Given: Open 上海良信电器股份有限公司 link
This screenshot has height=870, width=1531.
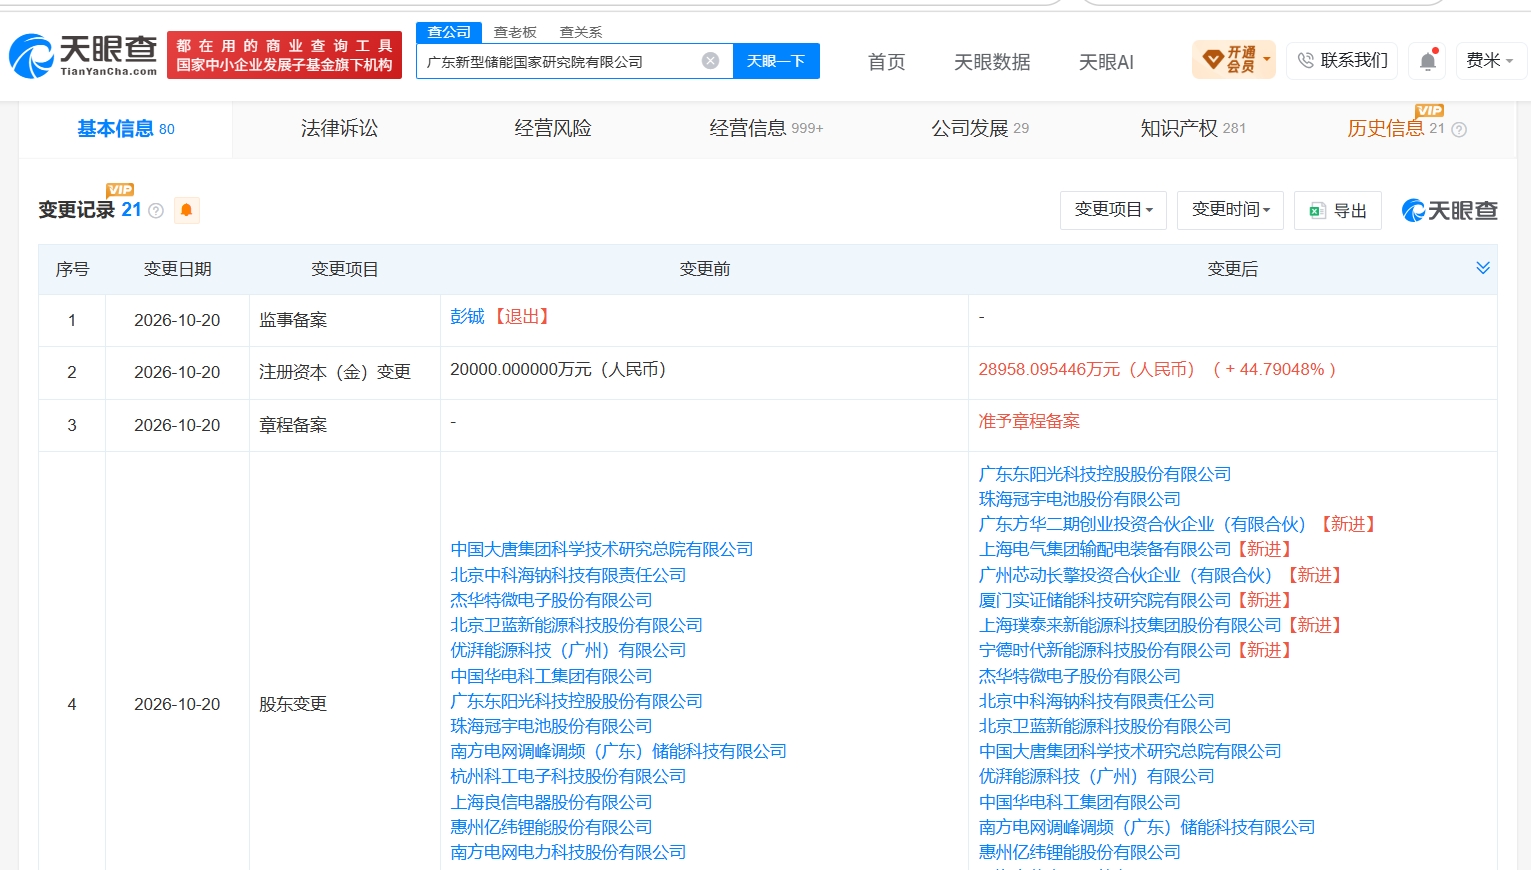Looking at the screenshot, I should coord(551,802).
